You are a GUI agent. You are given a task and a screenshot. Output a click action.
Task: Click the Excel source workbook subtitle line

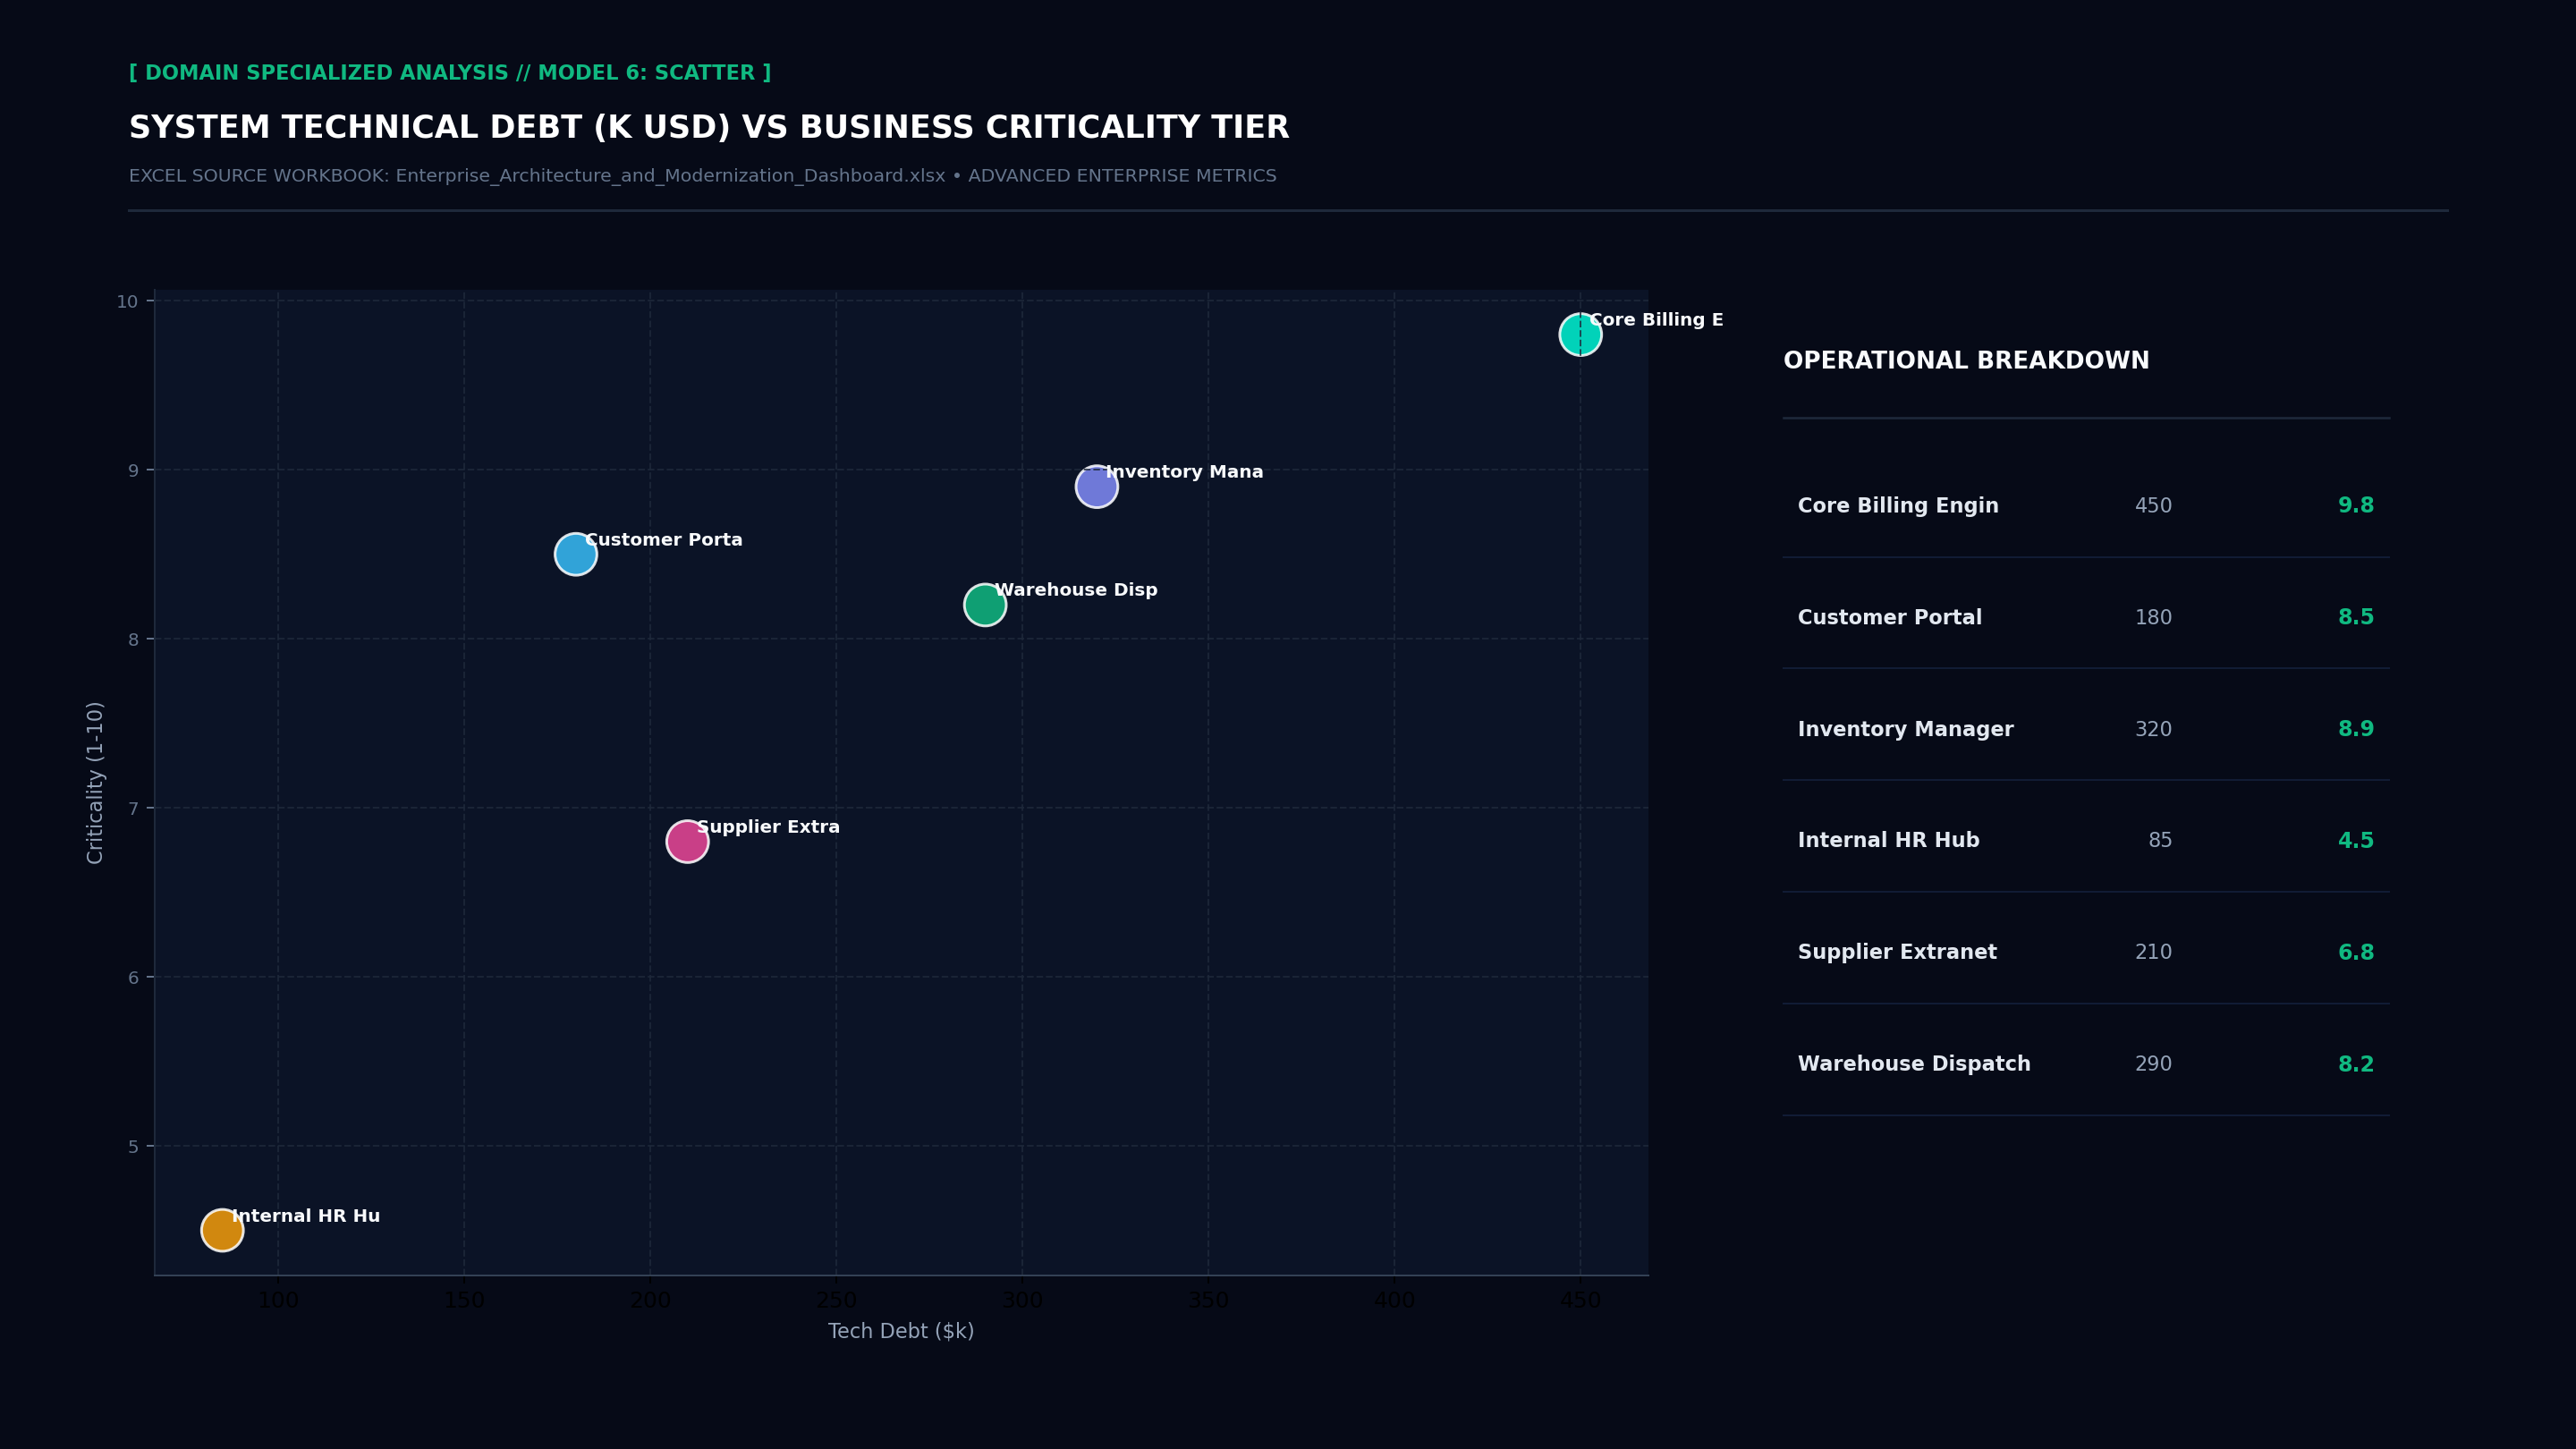click(702, 176)
